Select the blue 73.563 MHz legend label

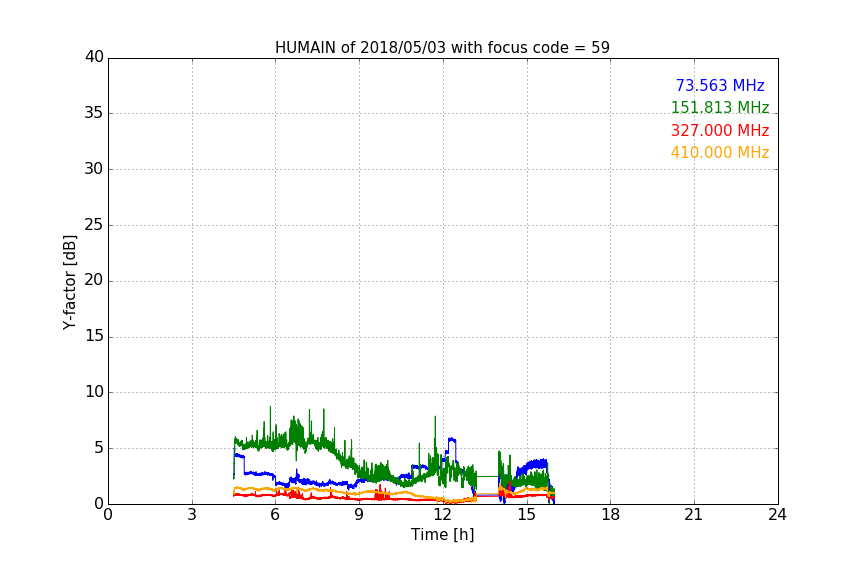tap(720, 85)
